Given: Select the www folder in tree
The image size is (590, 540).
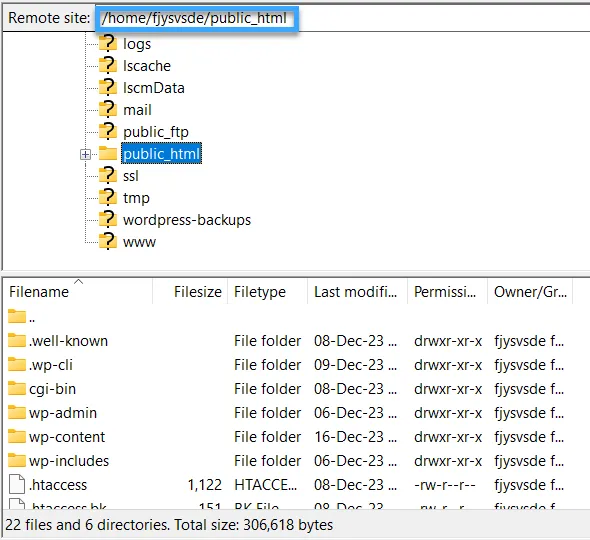Looking at the screenshot, I should (x=139, y=242).
